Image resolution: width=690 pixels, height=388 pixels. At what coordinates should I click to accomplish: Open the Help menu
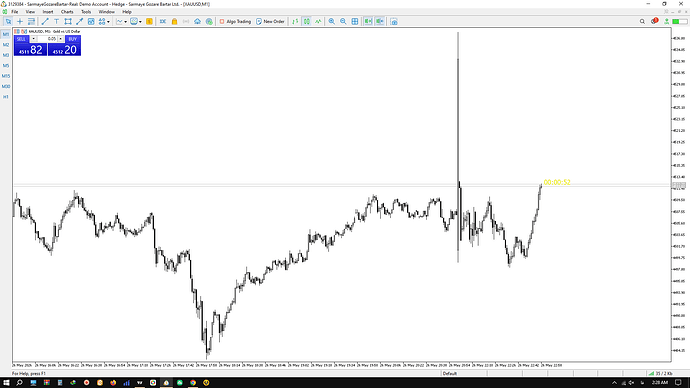click(127, 12)
